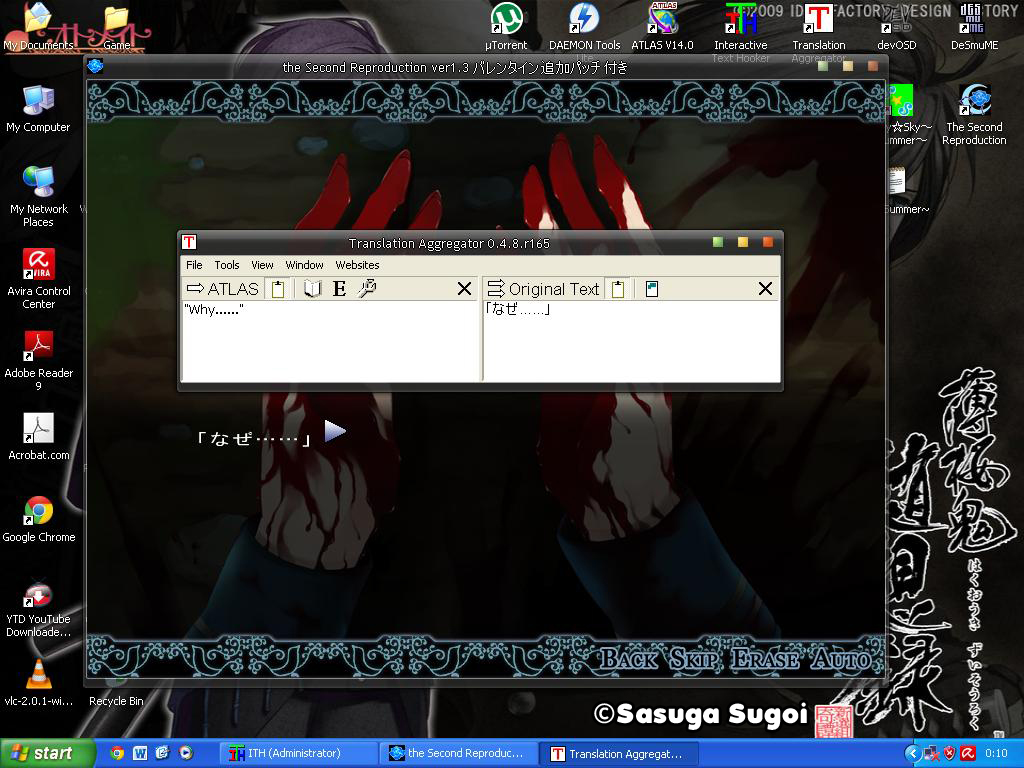
Task: Open the File menu in Translation Aggregator
Action: click(x=194, y=265)
